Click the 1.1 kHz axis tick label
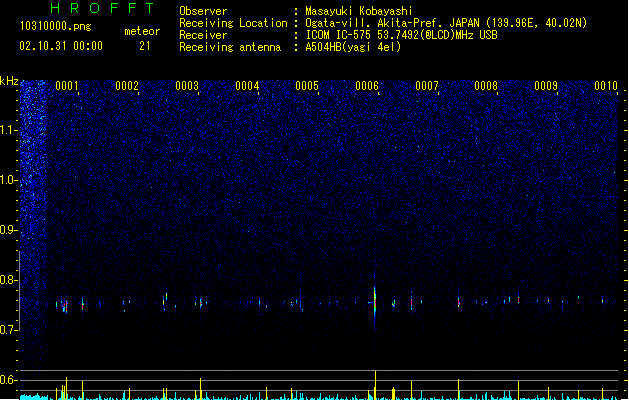Viewport: 629px width, 400px height. pos(9,130)
